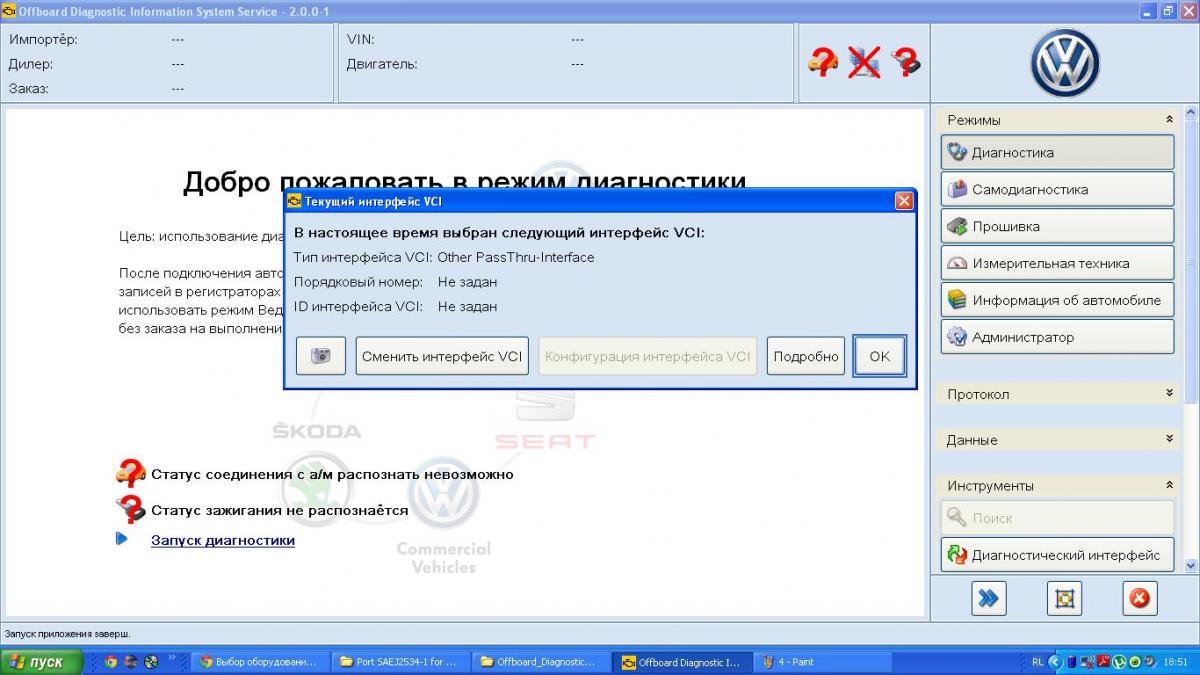This screenshot has width=1200, height=675.
Task: Click the vehicle connection status icon in header
Action: [x=822, y=63]
